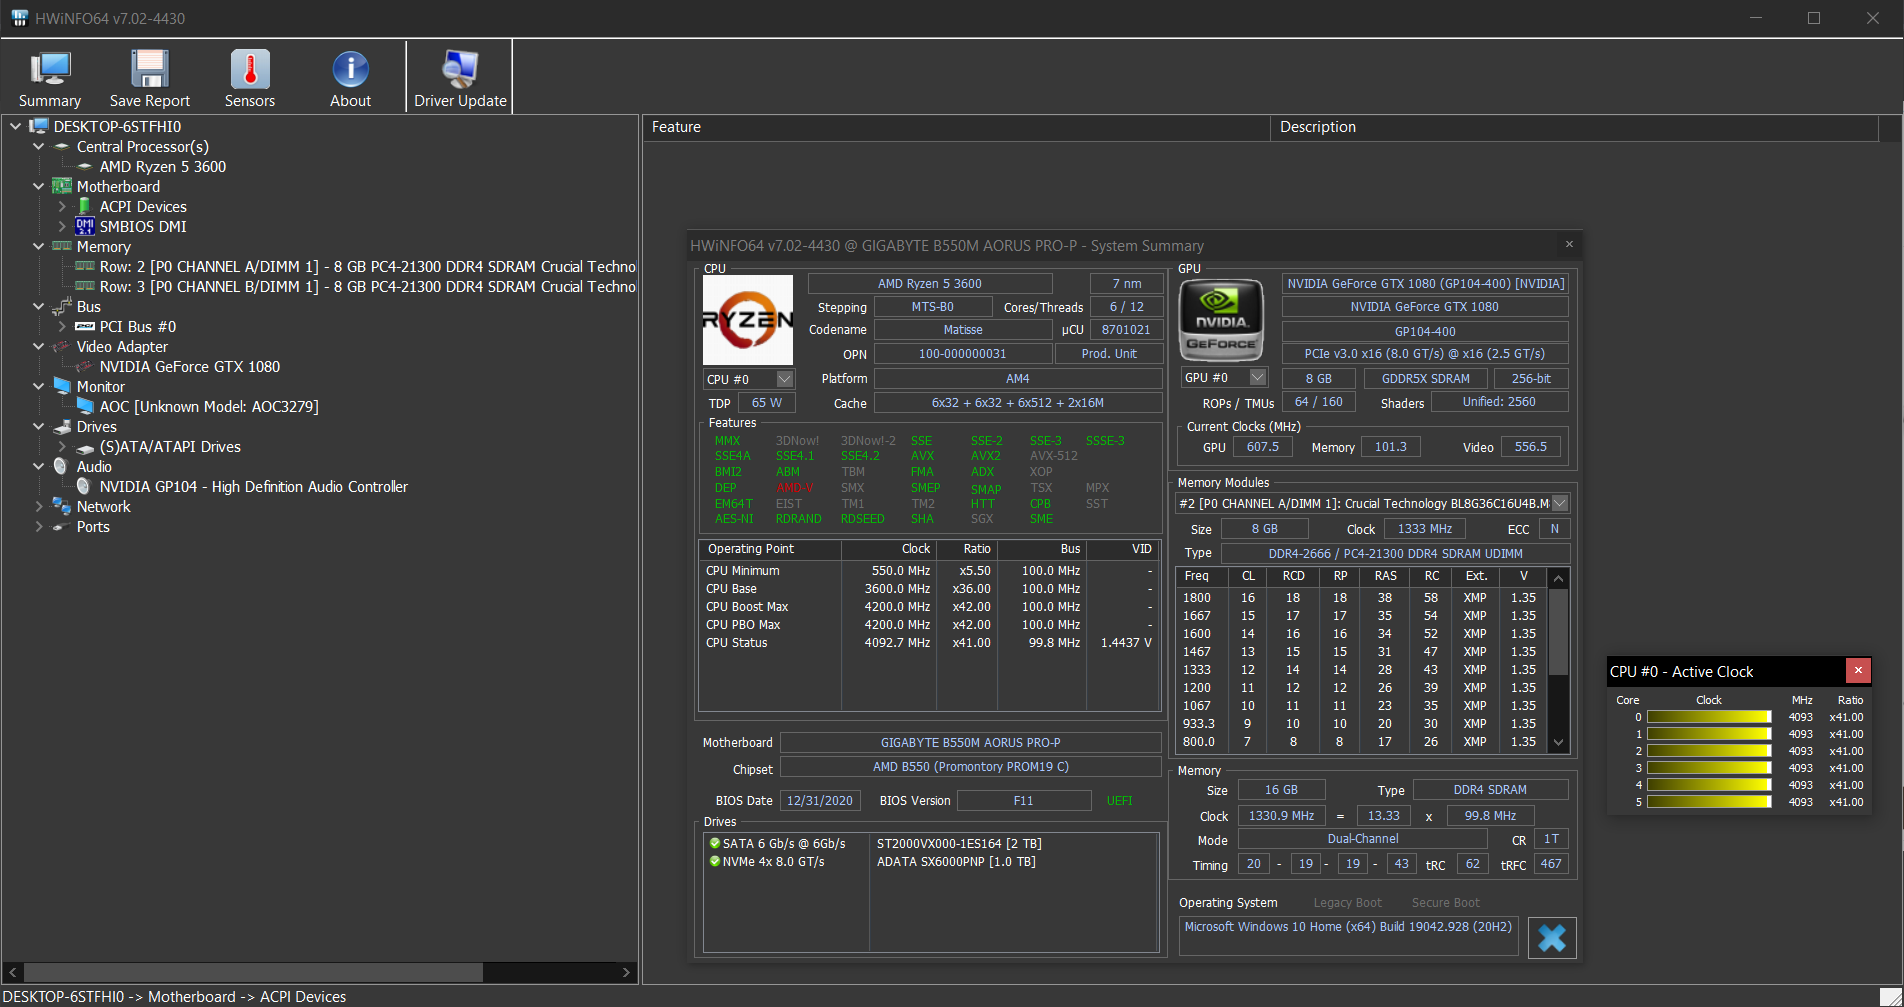Click the Feature column header
1904x1007 pixels.
click(957, 127)
